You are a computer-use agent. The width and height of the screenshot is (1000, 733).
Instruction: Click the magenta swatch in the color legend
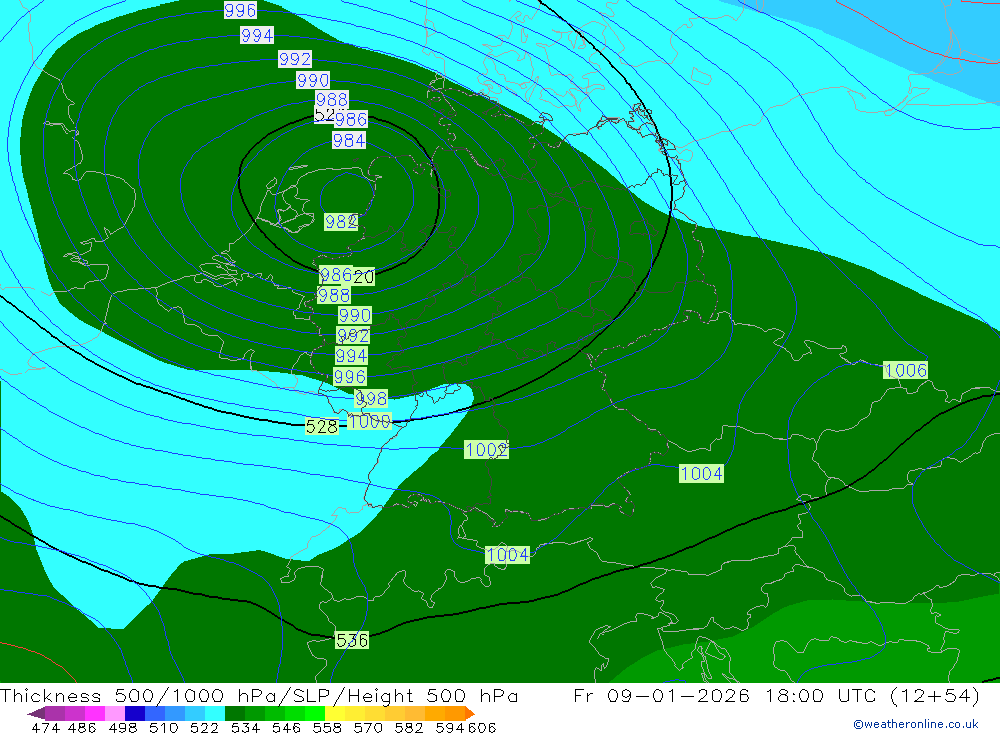coord(95,714)
